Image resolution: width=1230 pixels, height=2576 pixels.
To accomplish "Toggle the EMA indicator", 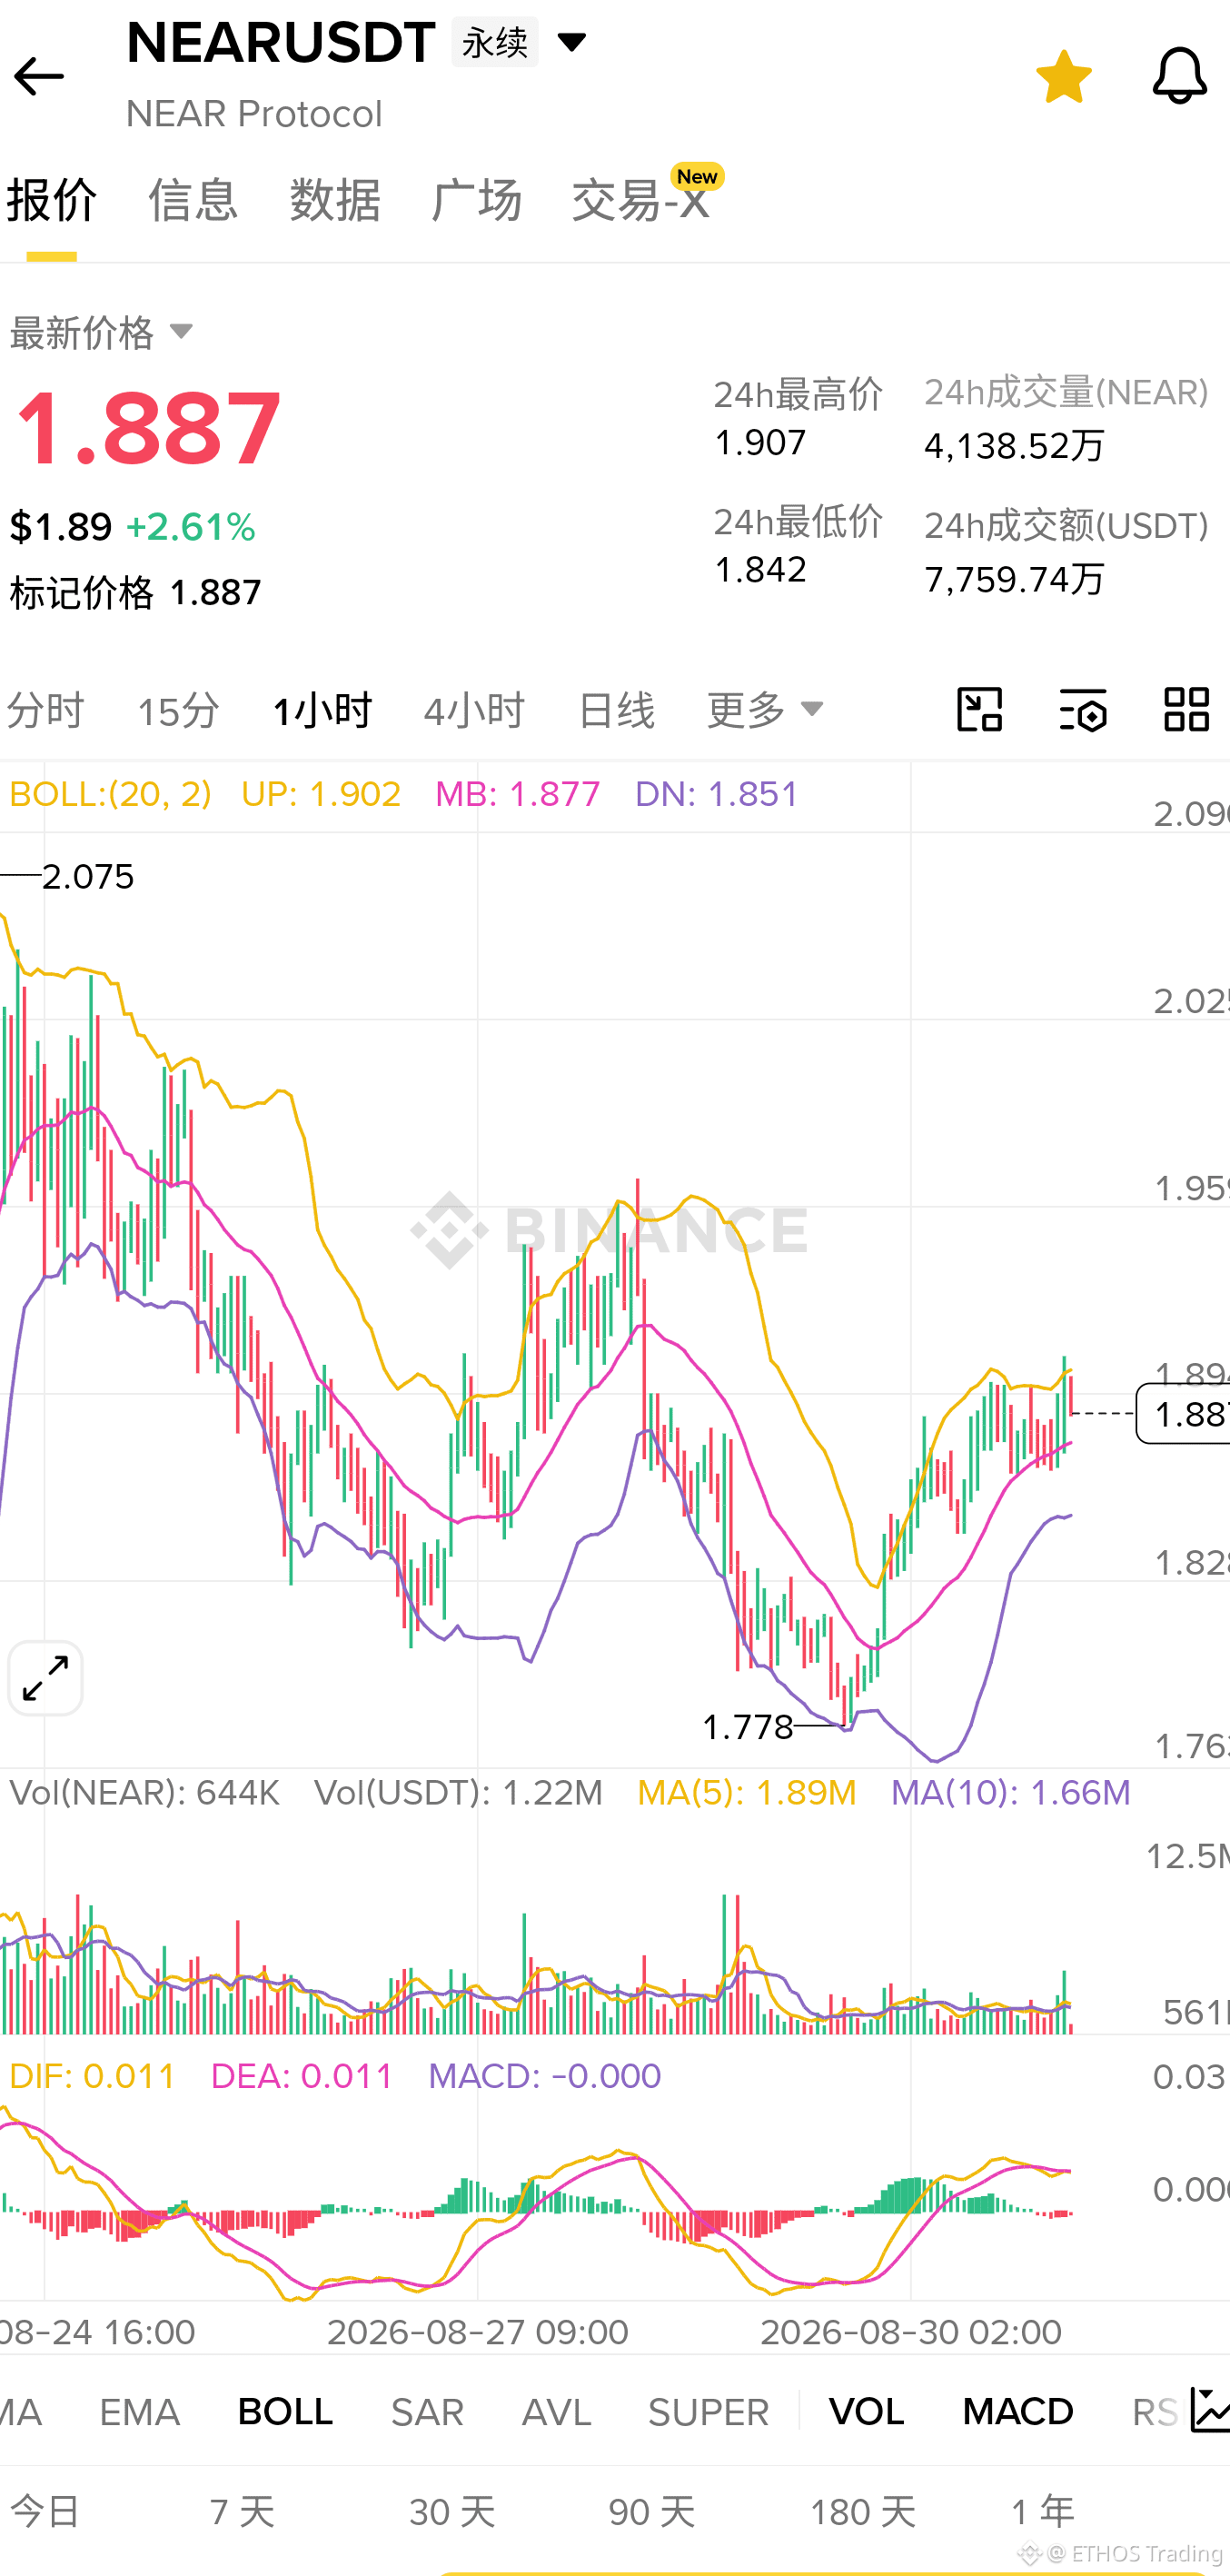I will click(x=139, y=2412).
